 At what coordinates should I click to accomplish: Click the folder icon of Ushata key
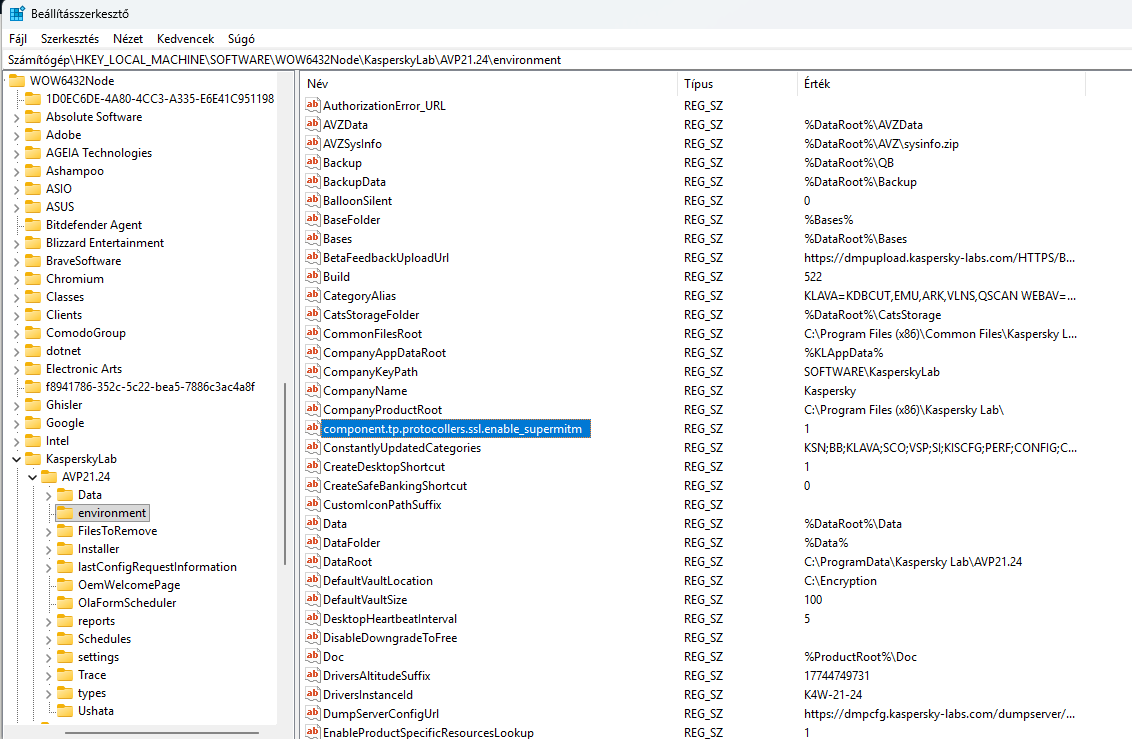click(x=65, y=711)
